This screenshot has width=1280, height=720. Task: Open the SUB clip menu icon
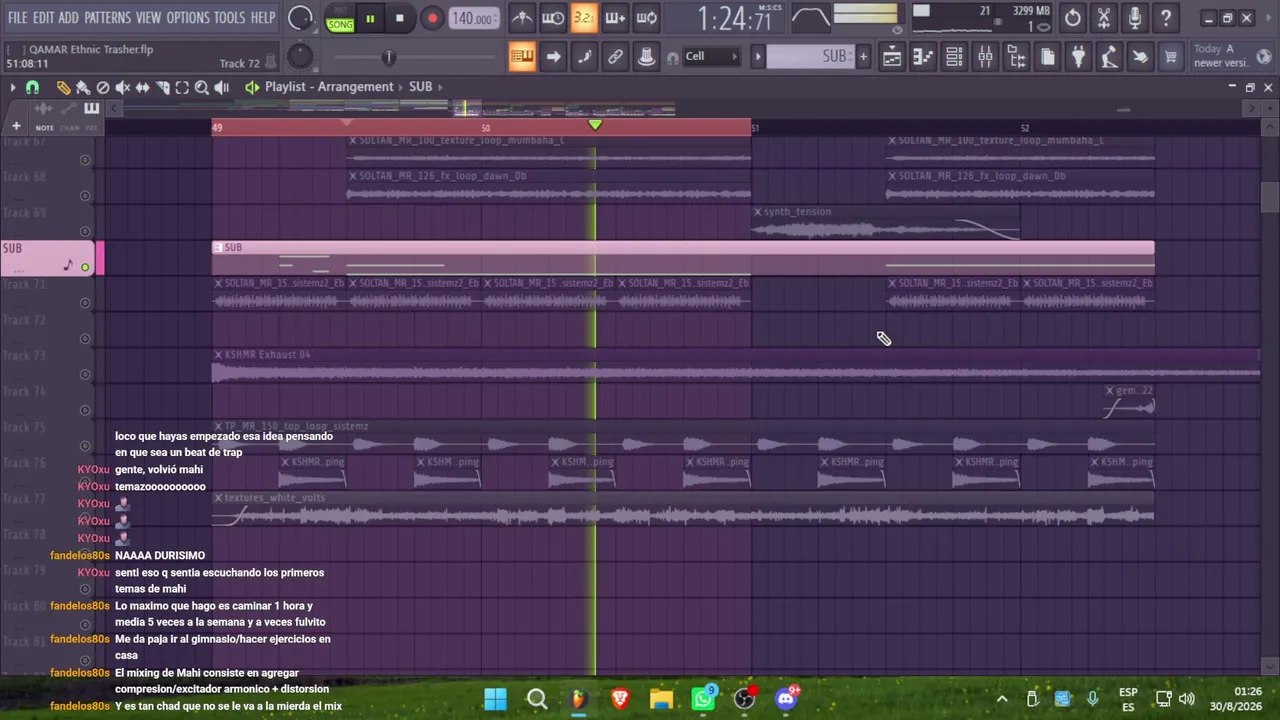pyautogui.click(x=218, y=248)
